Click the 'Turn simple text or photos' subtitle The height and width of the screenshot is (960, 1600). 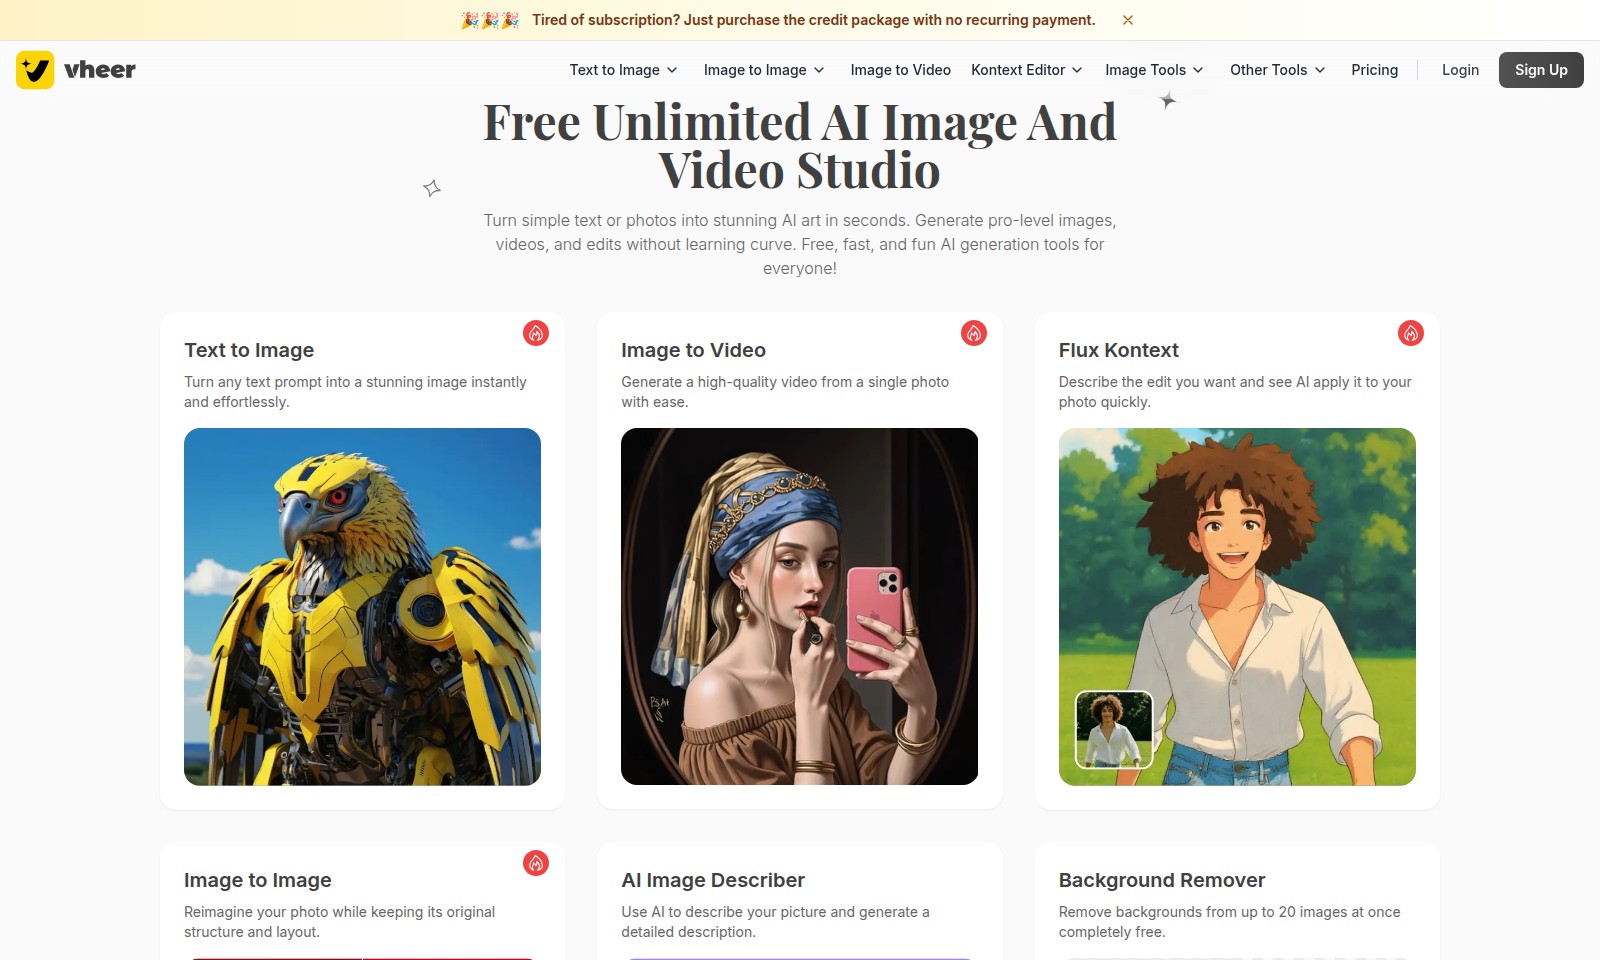pos(800,244)
